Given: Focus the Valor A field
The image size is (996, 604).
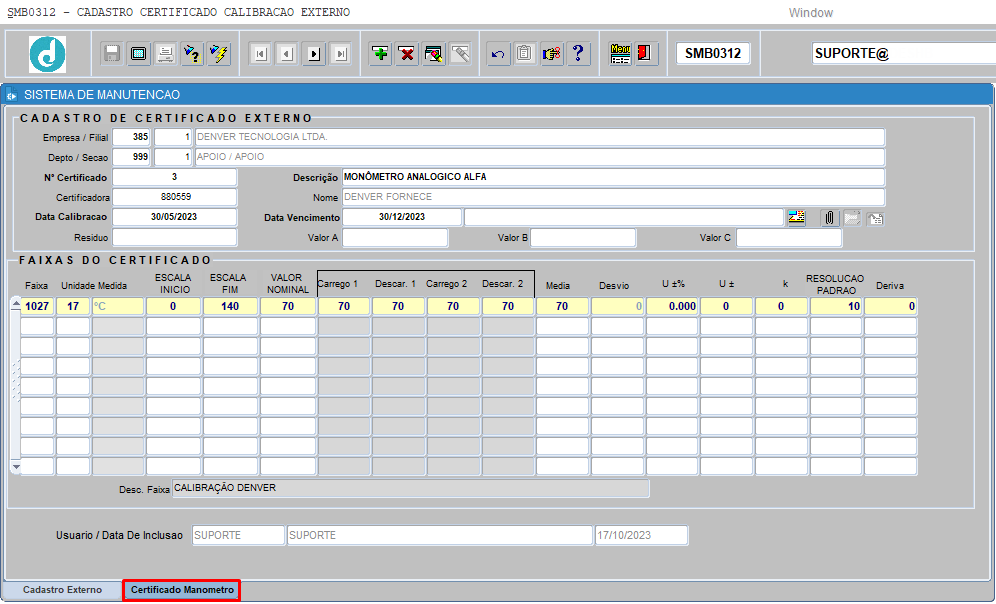Looking at the screenshot, I should click(395, 238).
